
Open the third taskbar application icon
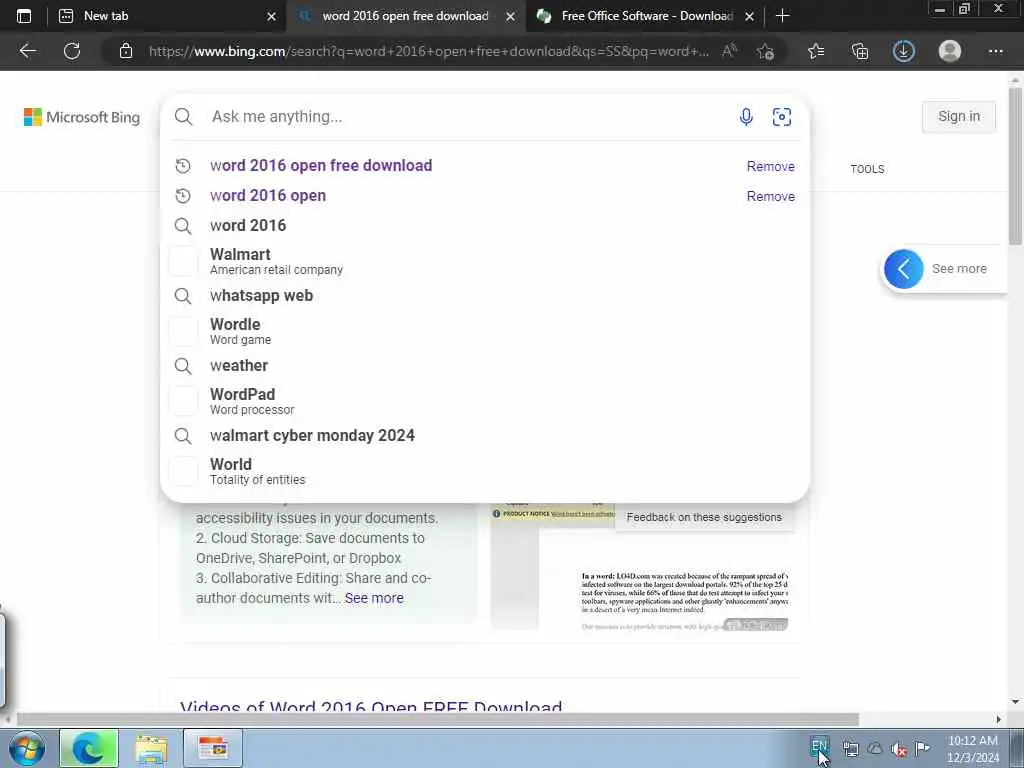tap(213, 748)
